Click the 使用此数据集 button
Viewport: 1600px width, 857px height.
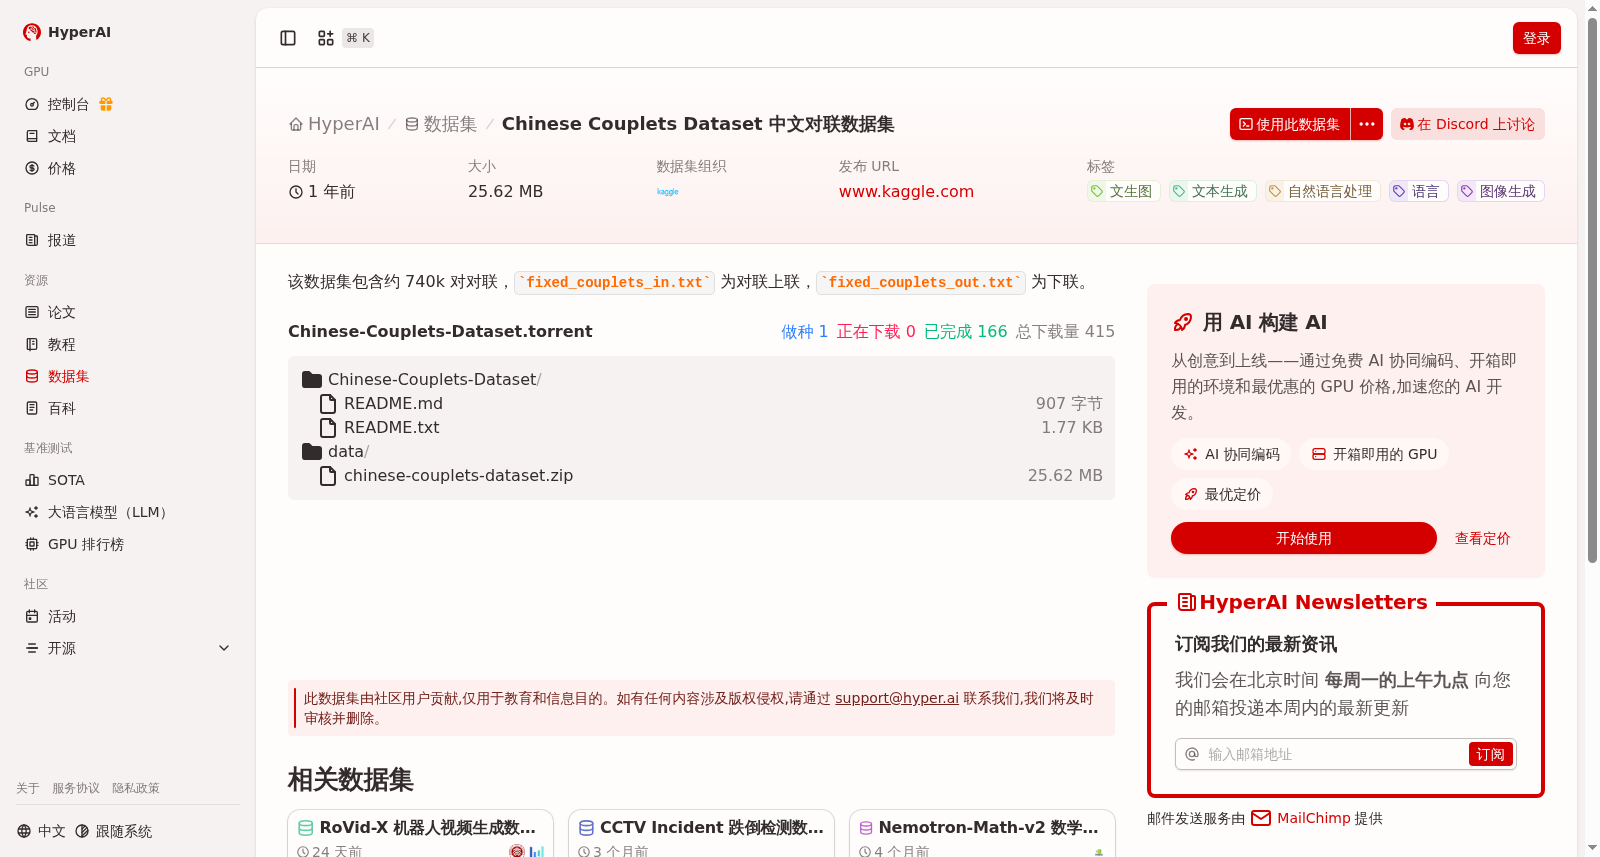click(1290, 124)
